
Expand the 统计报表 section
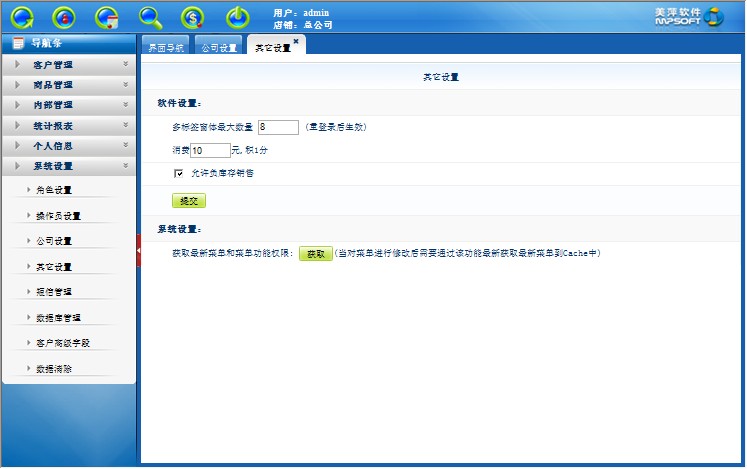click(x=68, y=126)
